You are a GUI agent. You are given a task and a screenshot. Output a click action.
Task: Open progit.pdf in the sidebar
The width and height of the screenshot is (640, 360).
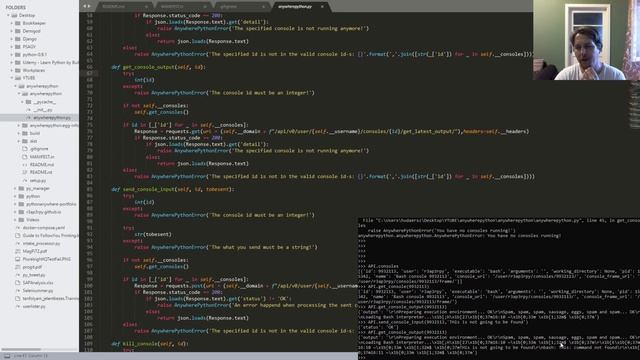click(x=32, y=267)
